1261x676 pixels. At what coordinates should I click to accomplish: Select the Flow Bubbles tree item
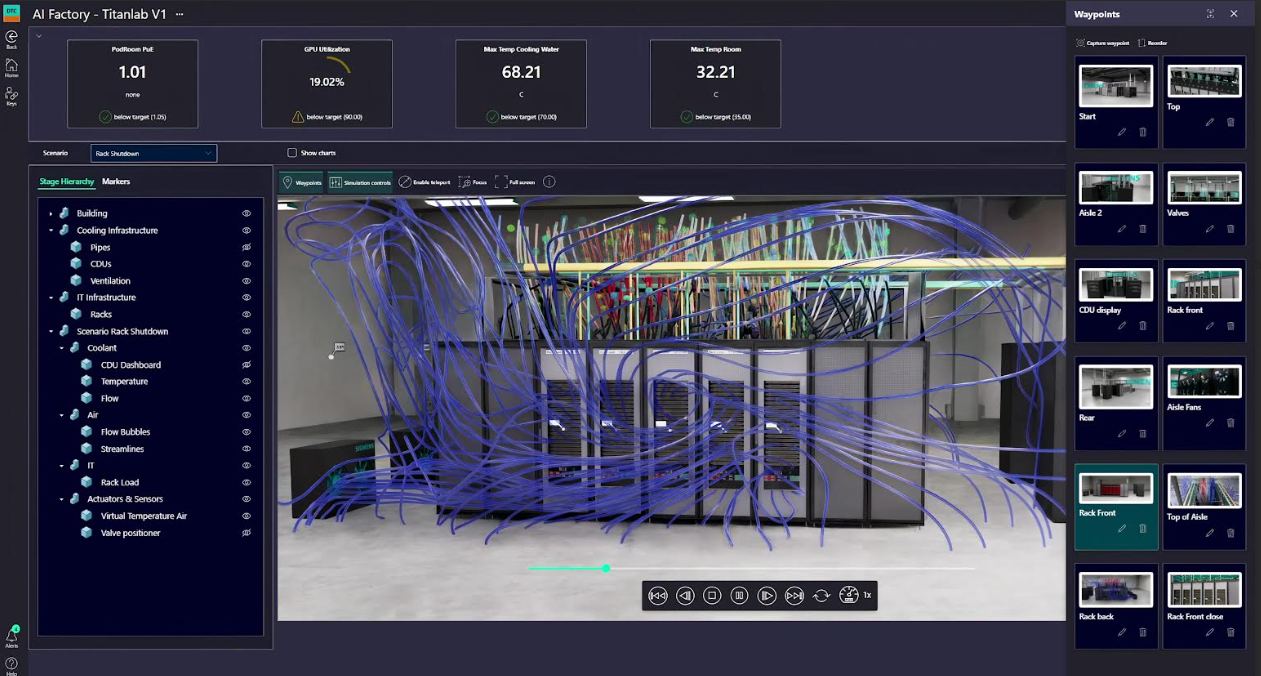[x=125, y=432]
